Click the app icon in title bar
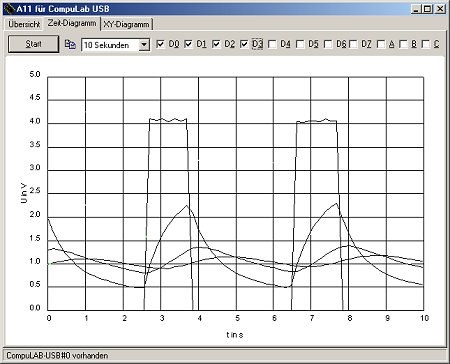The height and width of the screenshot is (364, 450). (x=9, y=9)
